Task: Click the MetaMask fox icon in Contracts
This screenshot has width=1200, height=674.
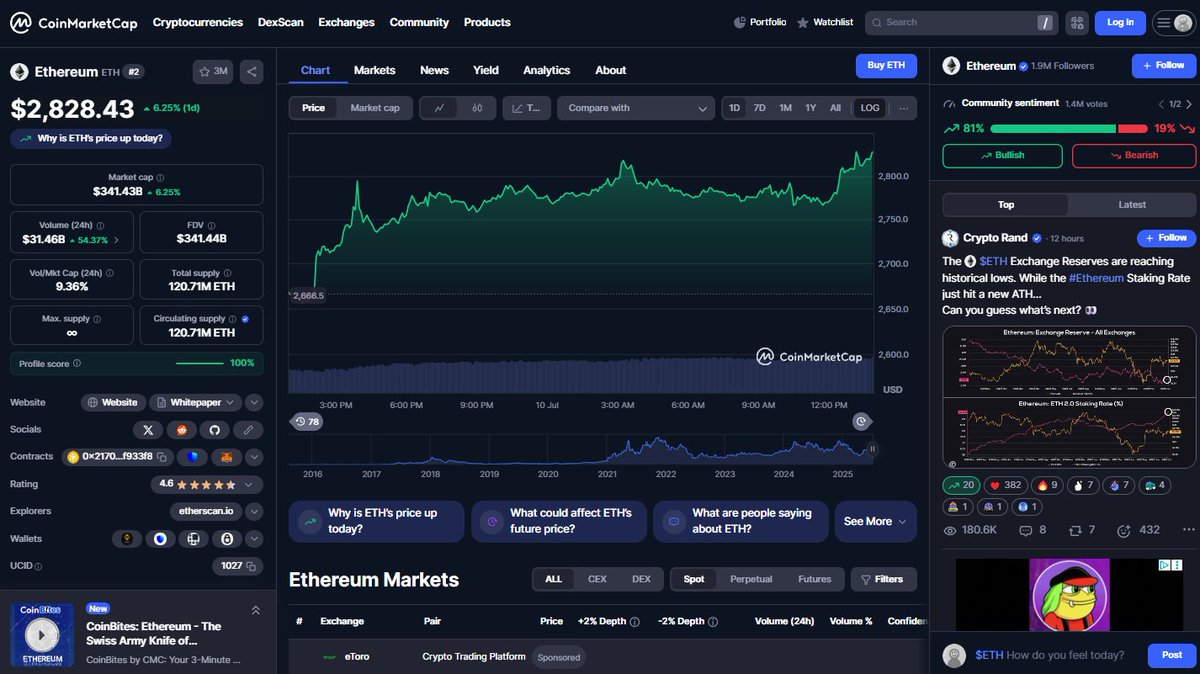Action: (x=227, y=457)
